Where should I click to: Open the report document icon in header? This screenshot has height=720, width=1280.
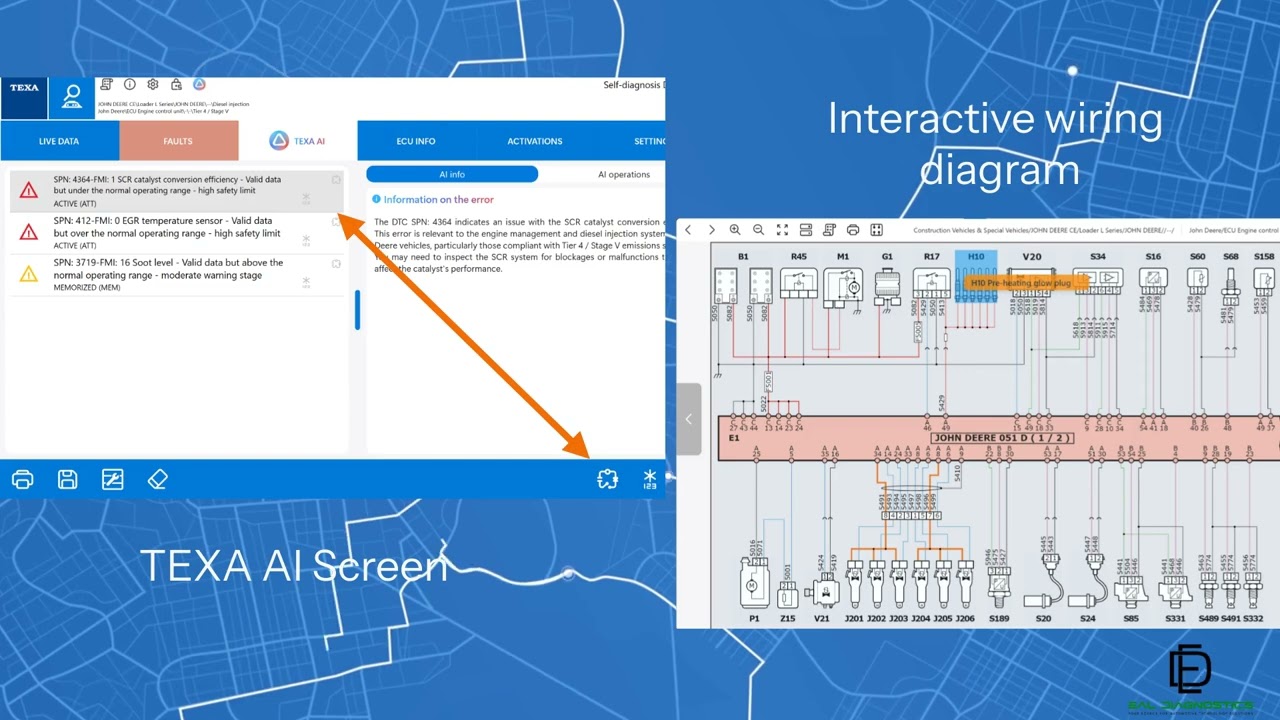(106, 85)
